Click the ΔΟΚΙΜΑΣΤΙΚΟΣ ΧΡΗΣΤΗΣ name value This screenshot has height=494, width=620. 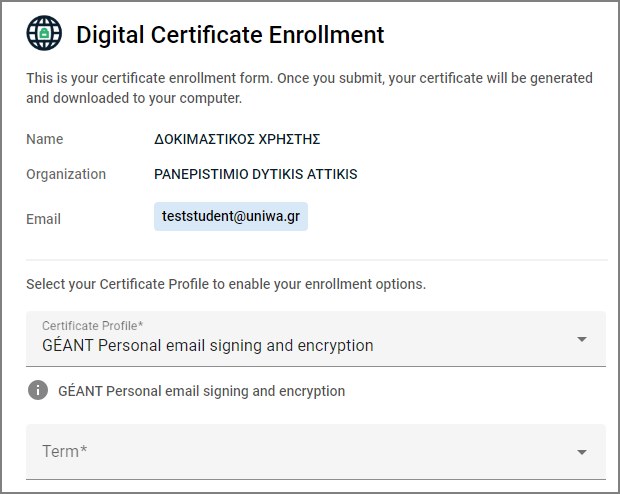pos(237,139)
